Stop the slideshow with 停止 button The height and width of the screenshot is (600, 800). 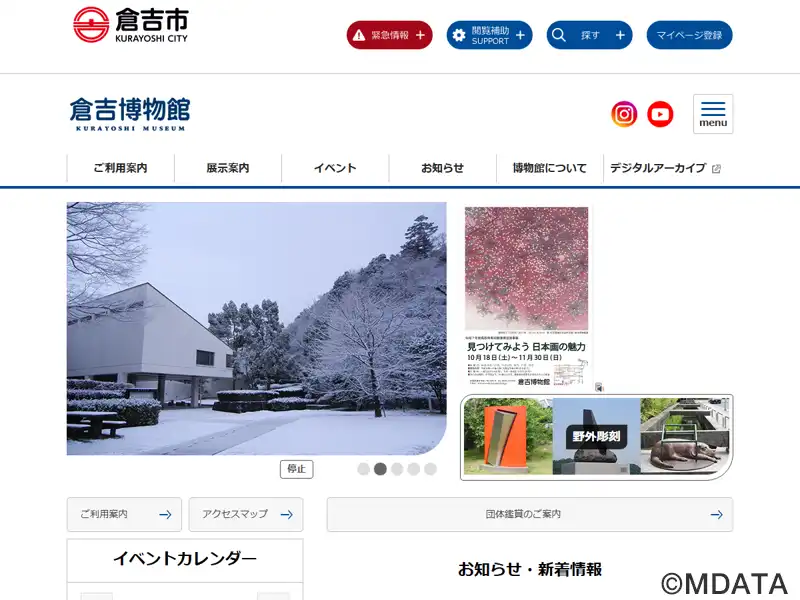296,469
